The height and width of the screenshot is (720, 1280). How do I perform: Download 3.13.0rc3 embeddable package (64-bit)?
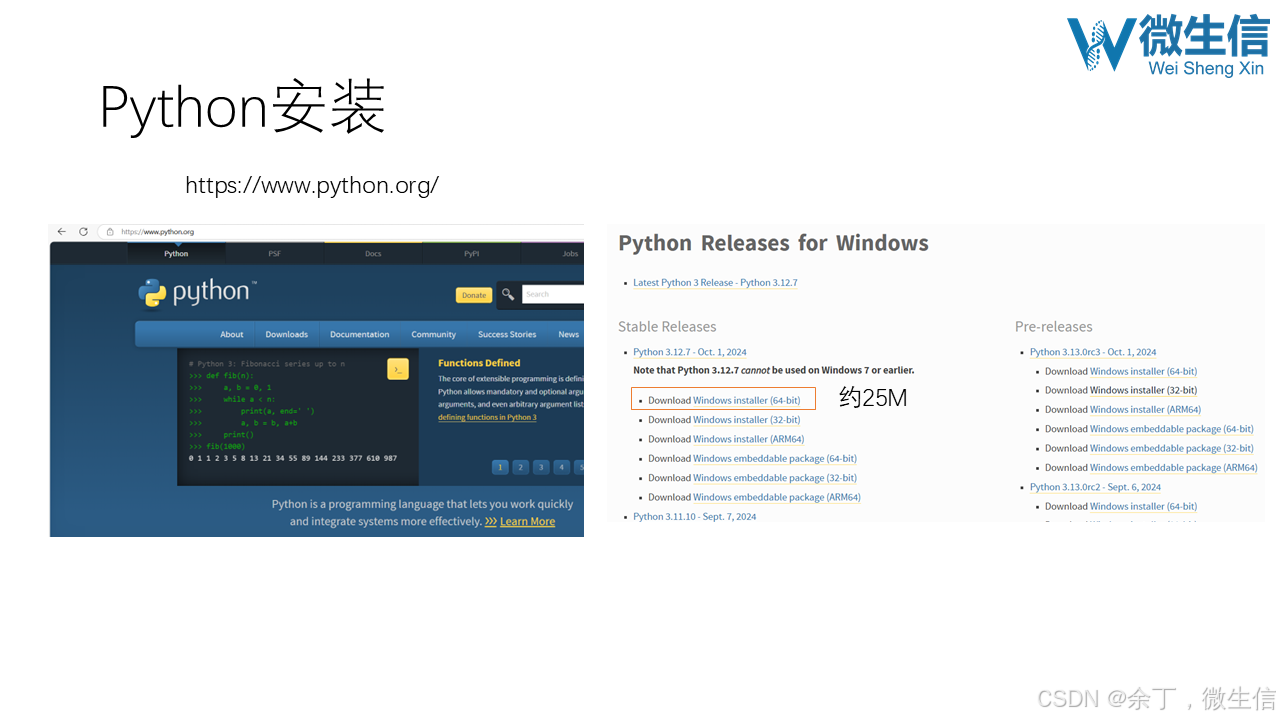(1172, 429)
